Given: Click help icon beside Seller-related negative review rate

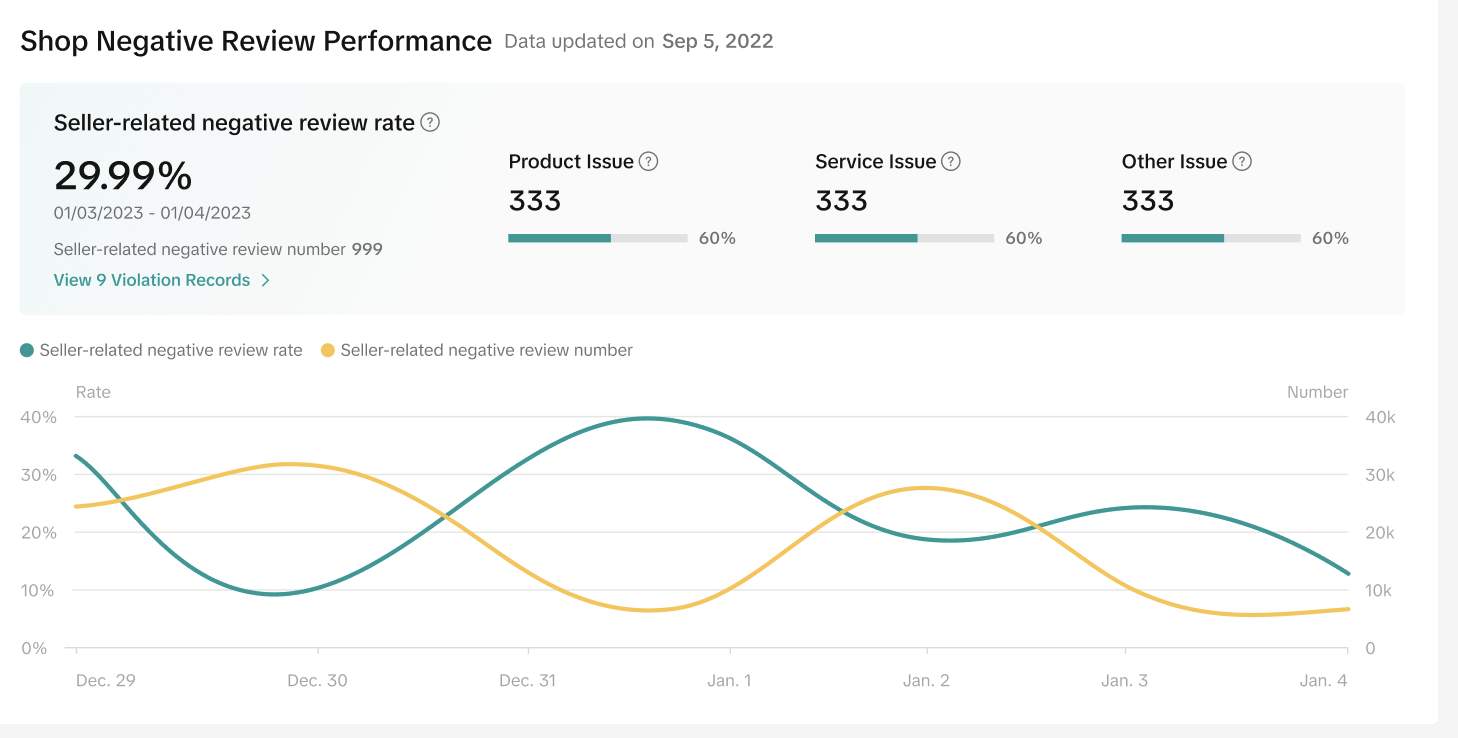Looking at the screenshot, I should [x=430, y=123].
